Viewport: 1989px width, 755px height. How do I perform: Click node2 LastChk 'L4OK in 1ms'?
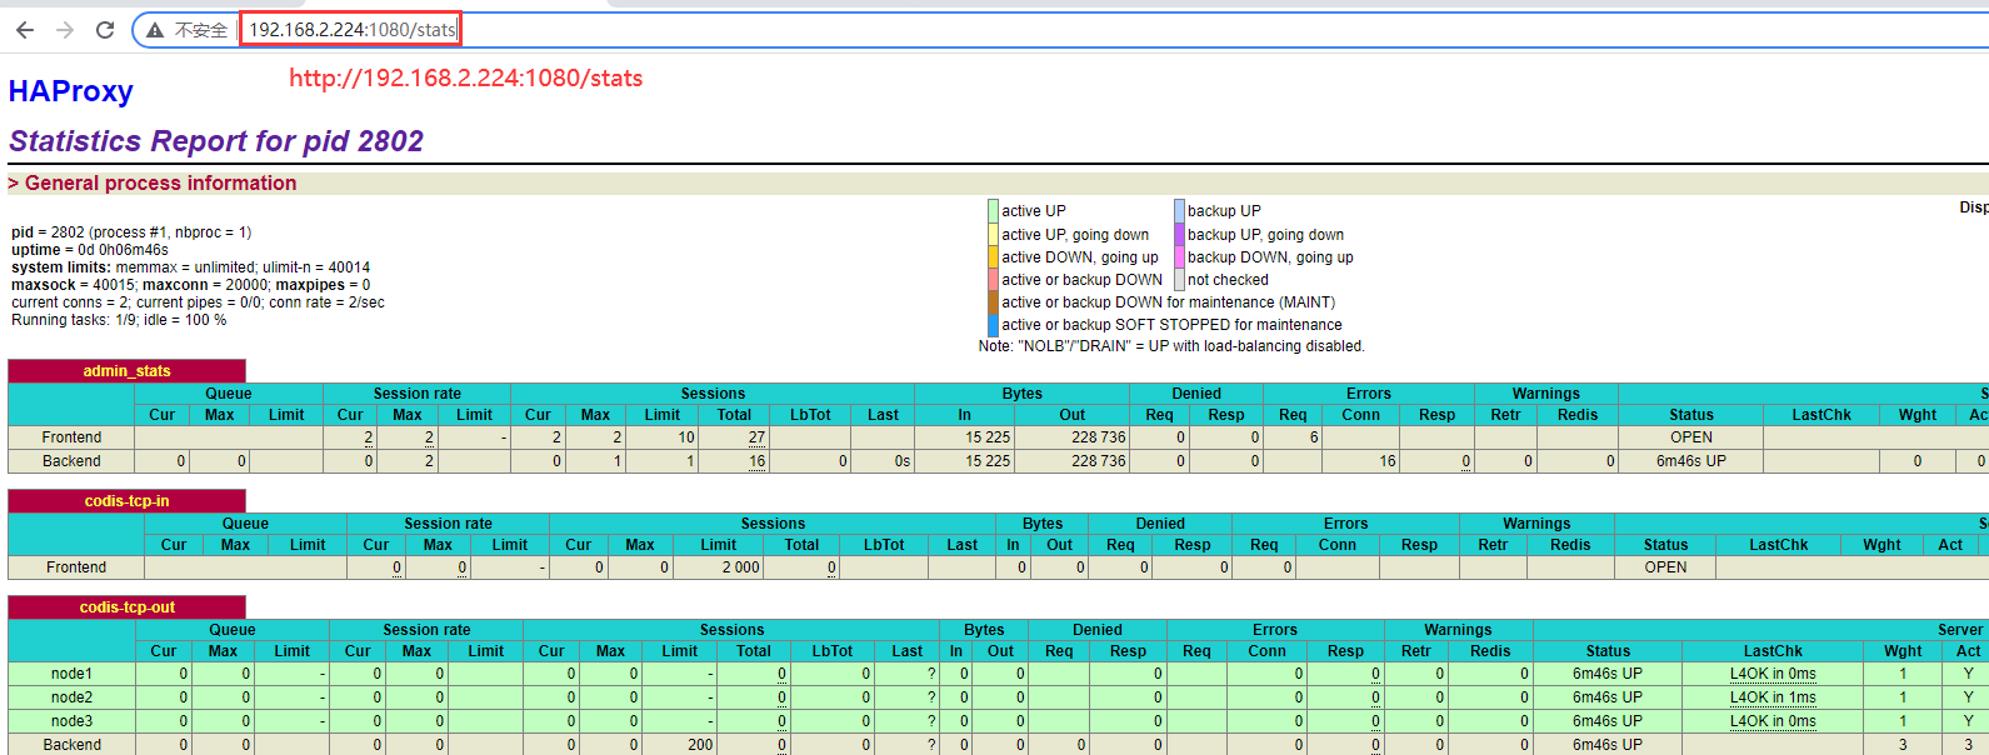pos(1772,698)
